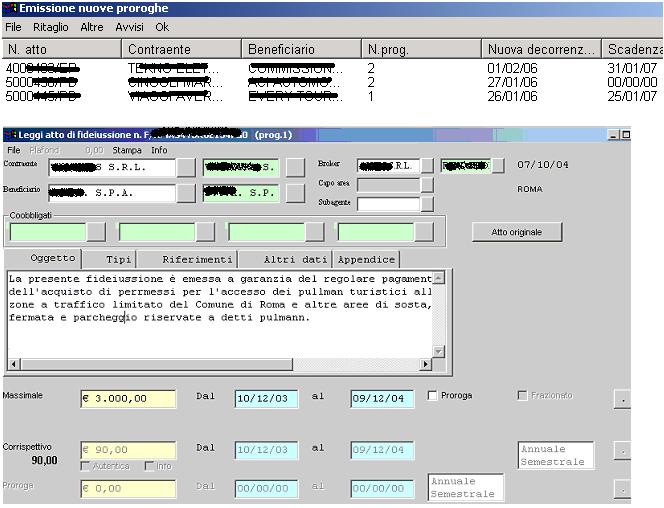The height and width of the screenshot is (508, 664).
Task: Click button after green Beneficiario field
Action: 295,193
